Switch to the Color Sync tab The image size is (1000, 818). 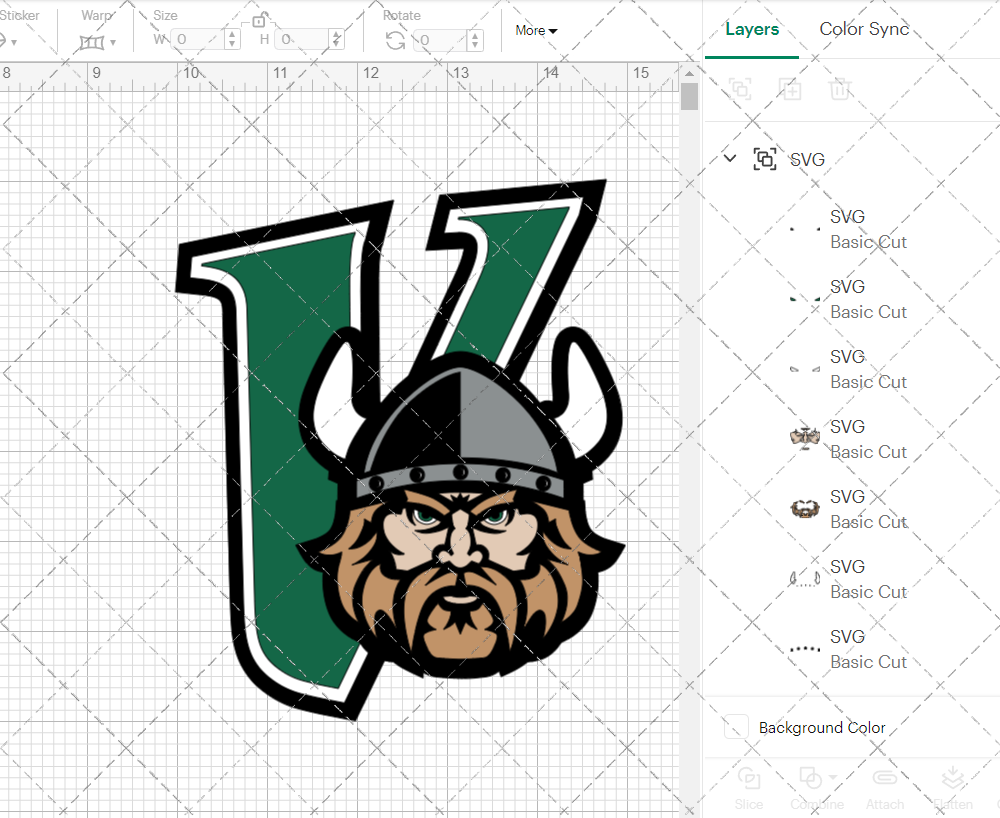864,29
